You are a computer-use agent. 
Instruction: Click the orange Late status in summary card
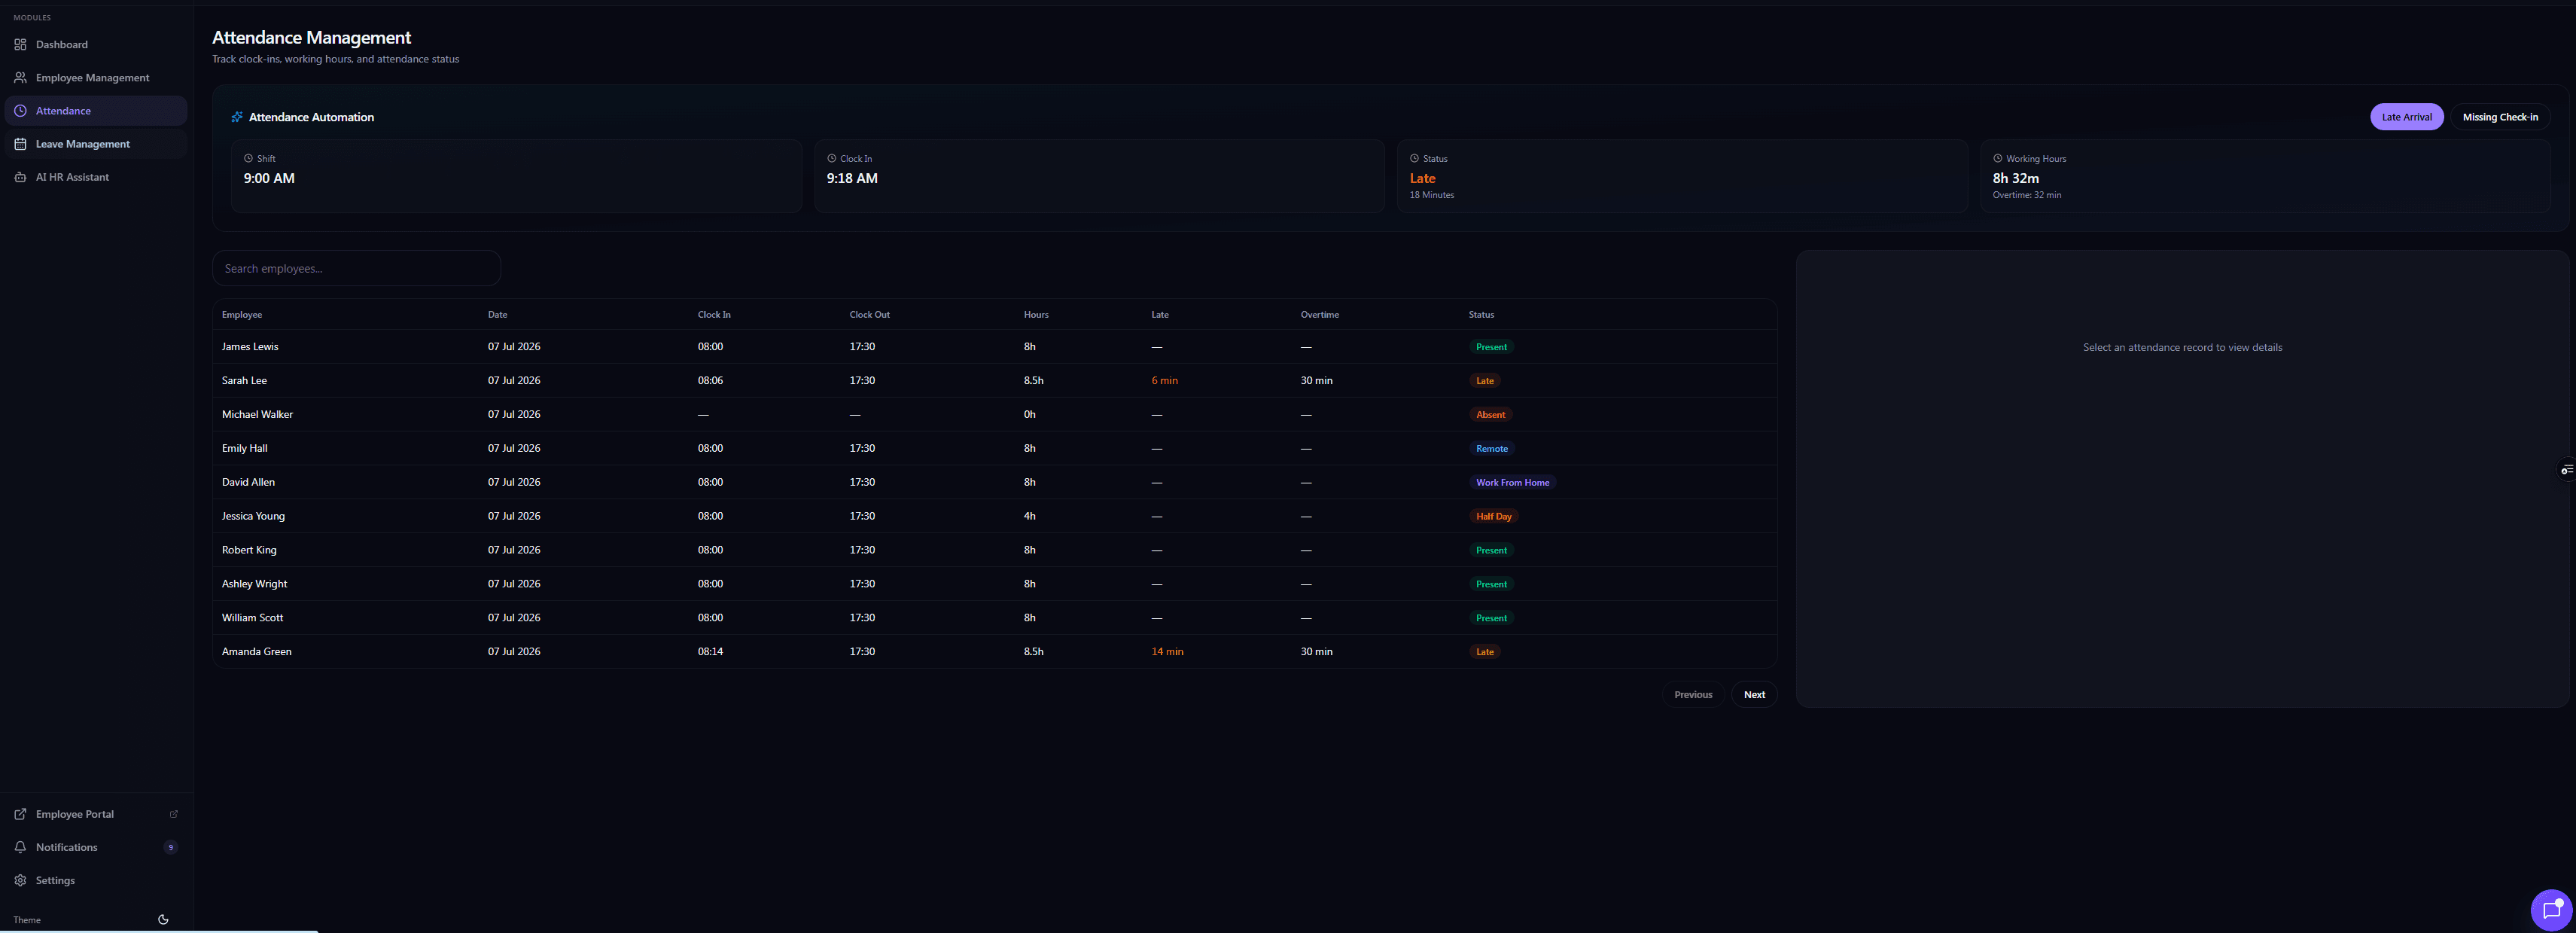point(1422,178)
